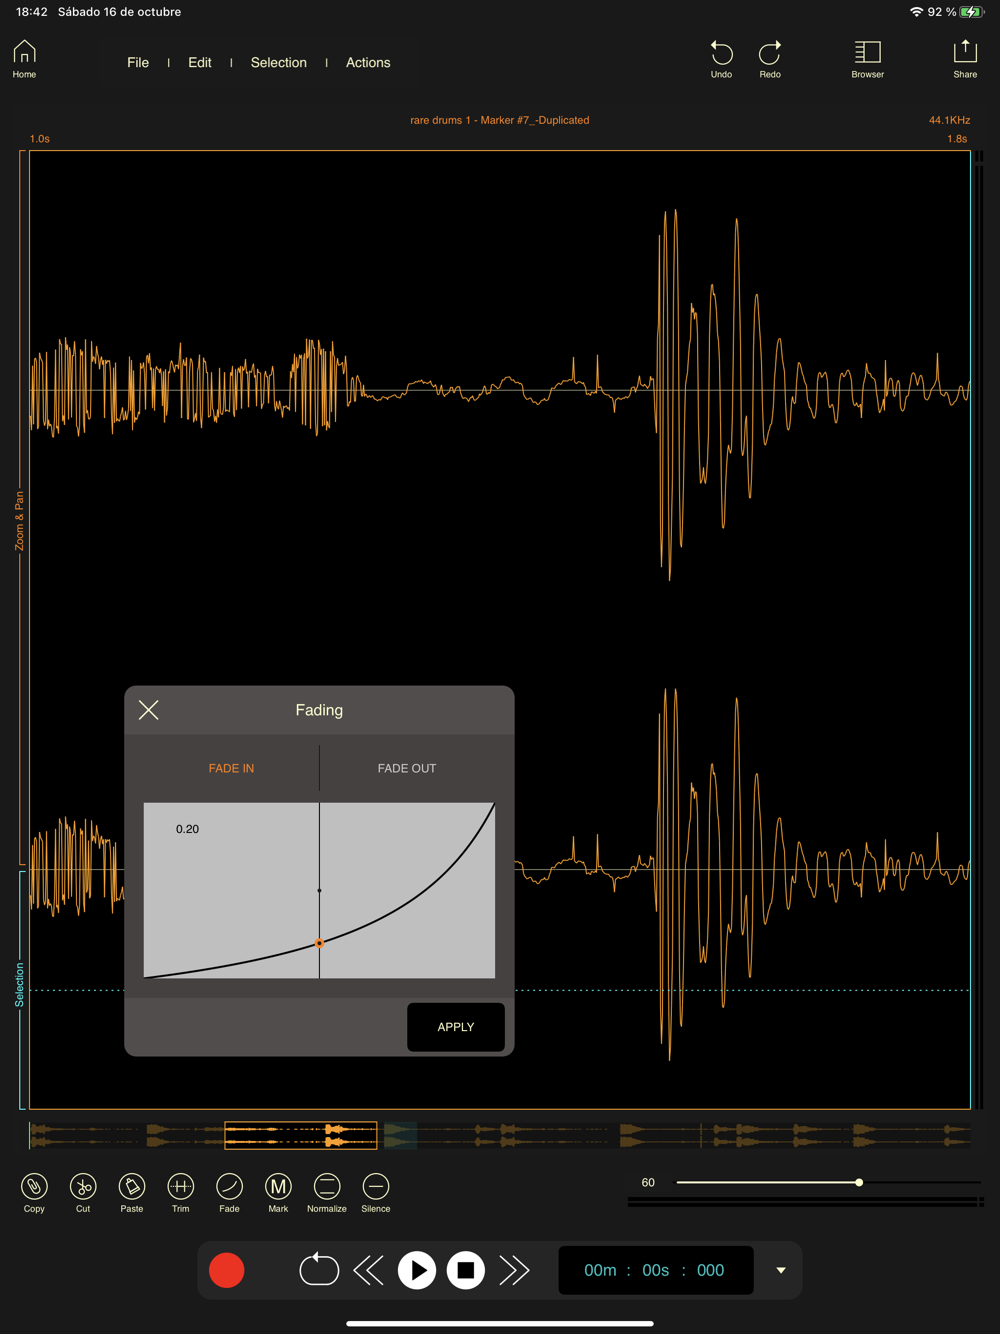The image size is (1000, 1334).
Task: Click the Selection side label
Action: point(20,984)
